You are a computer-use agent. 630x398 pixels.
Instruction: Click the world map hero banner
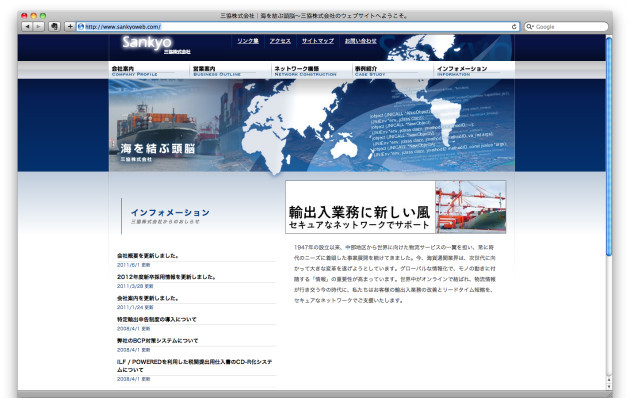[x=311, y=125]
